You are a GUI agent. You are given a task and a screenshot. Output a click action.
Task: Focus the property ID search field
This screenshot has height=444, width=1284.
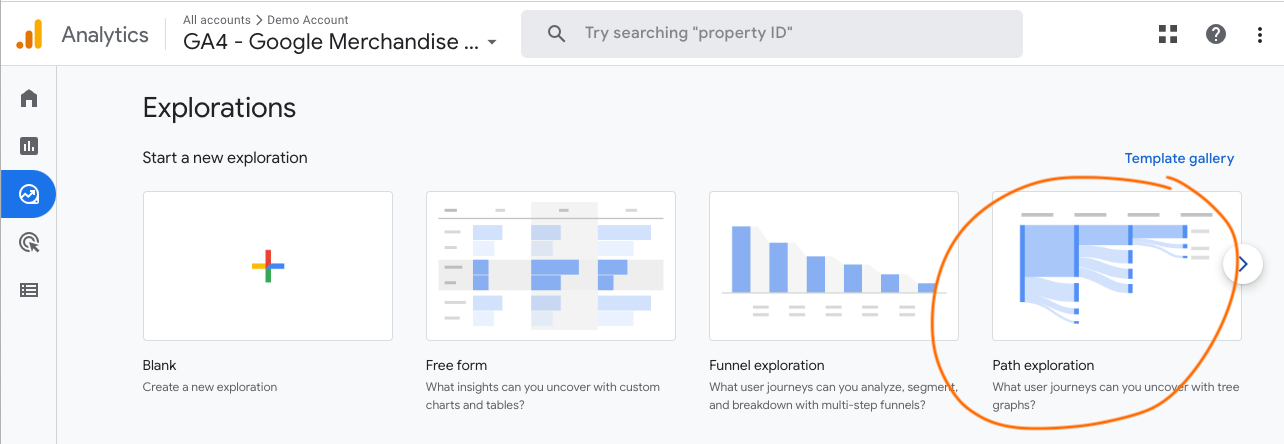tap(772, 34)
